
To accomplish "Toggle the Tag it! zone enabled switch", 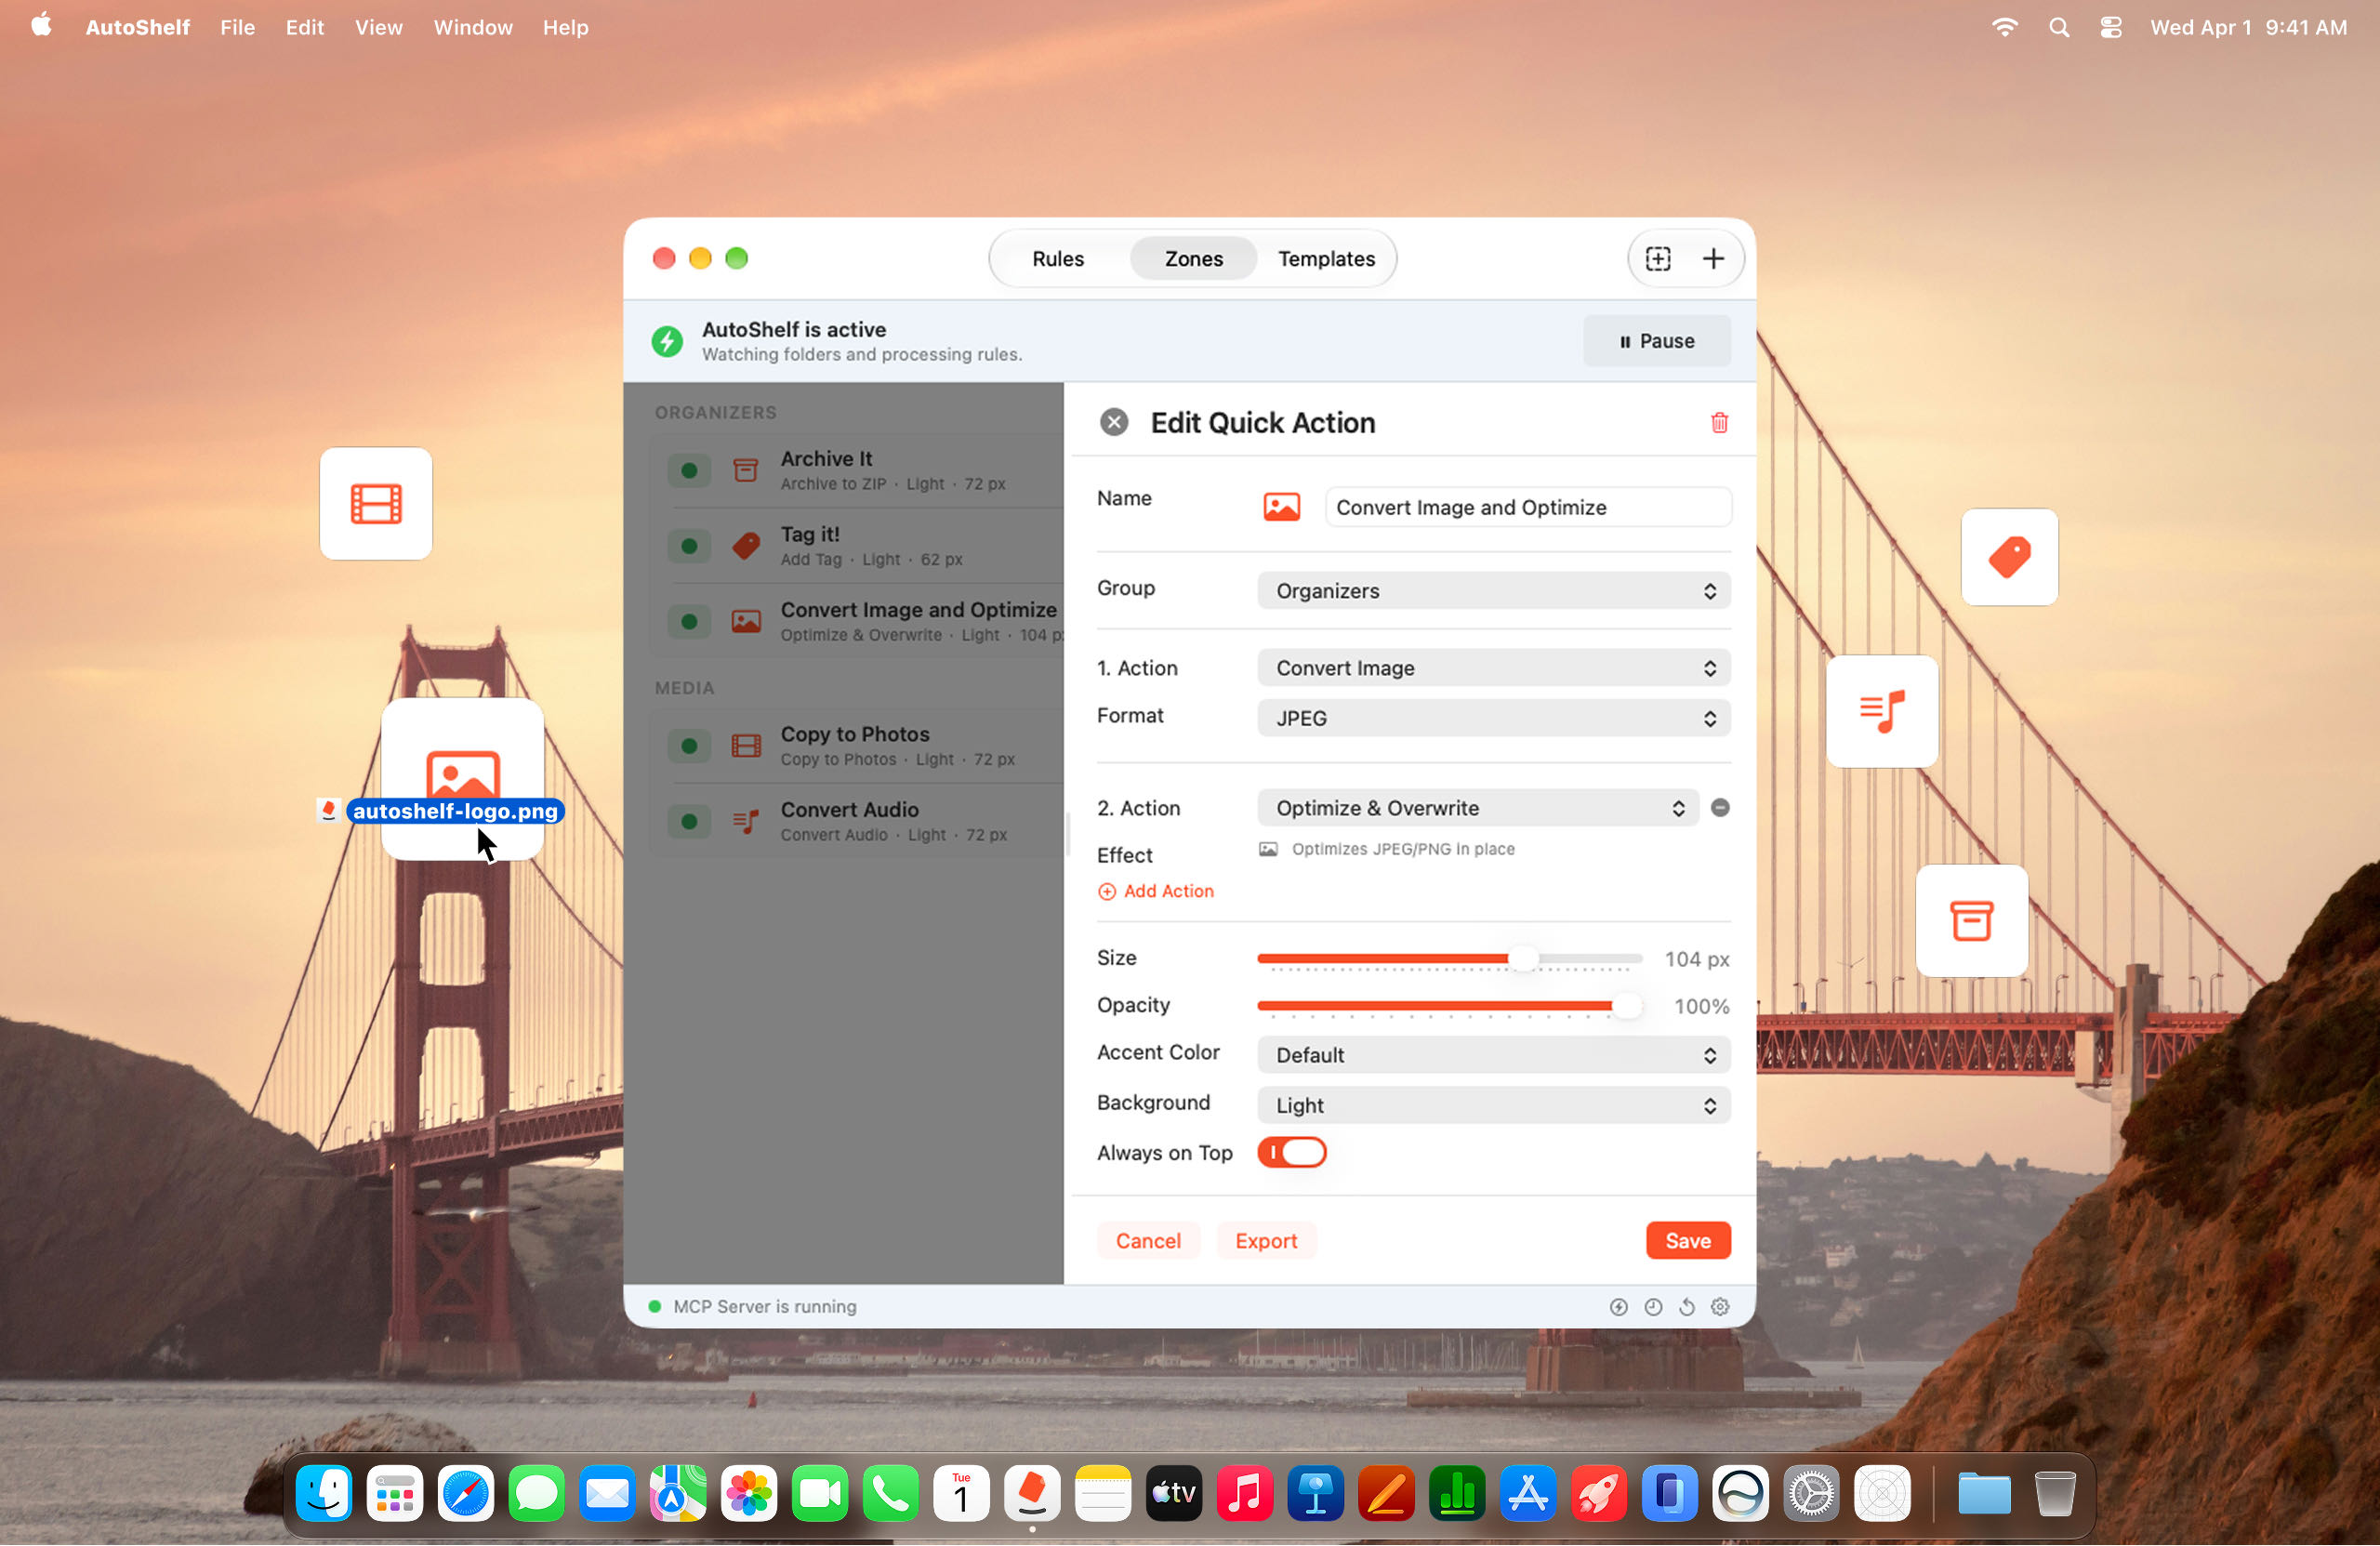I will 689,546.
